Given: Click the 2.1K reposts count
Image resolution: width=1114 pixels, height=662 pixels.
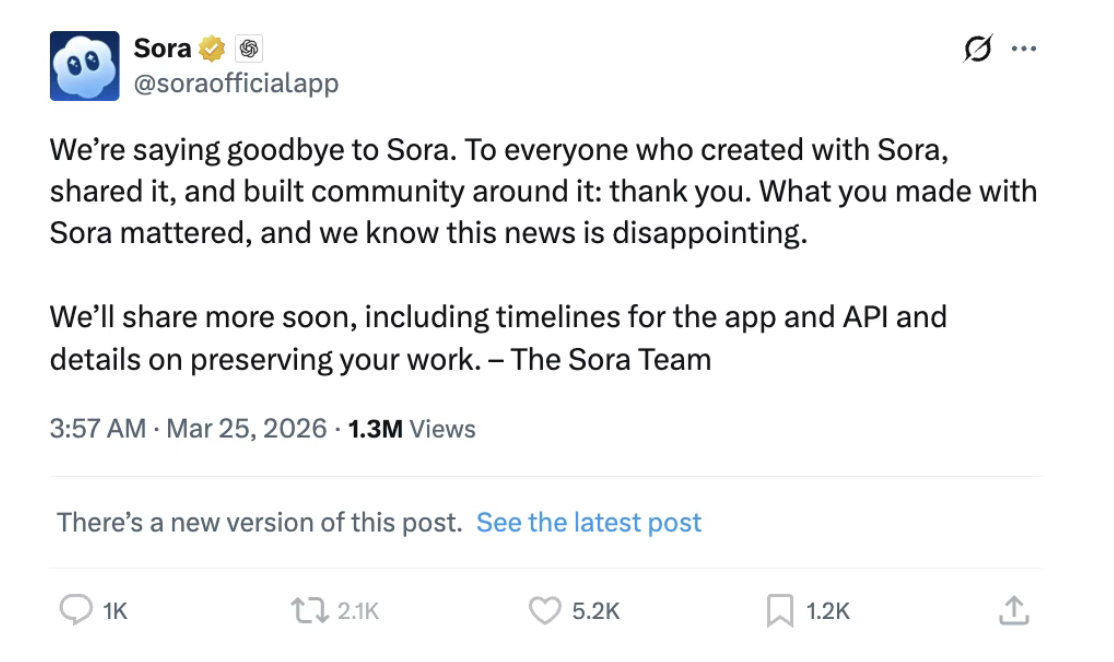Looking at the screenshot, I should coord(358,611).
